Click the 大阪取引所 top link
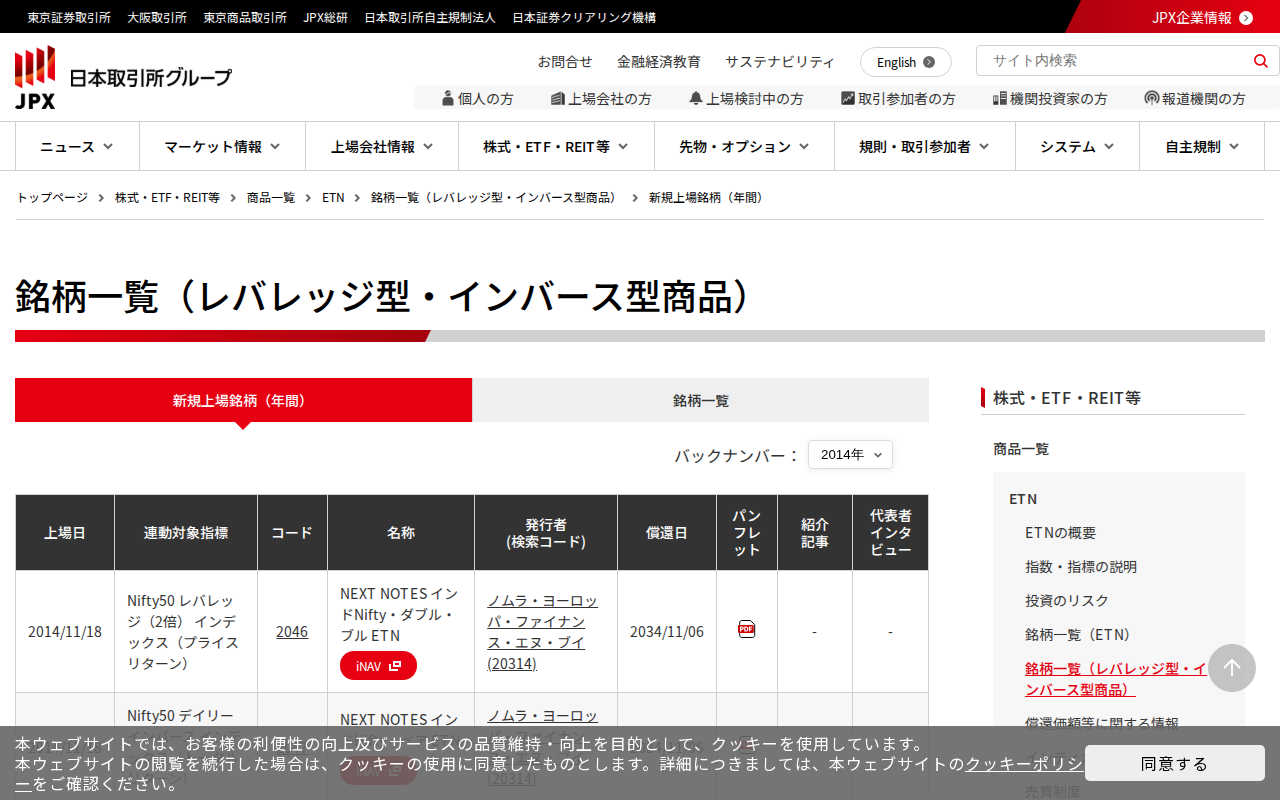Screen dimensions: 1280x800 click(157, 17)
